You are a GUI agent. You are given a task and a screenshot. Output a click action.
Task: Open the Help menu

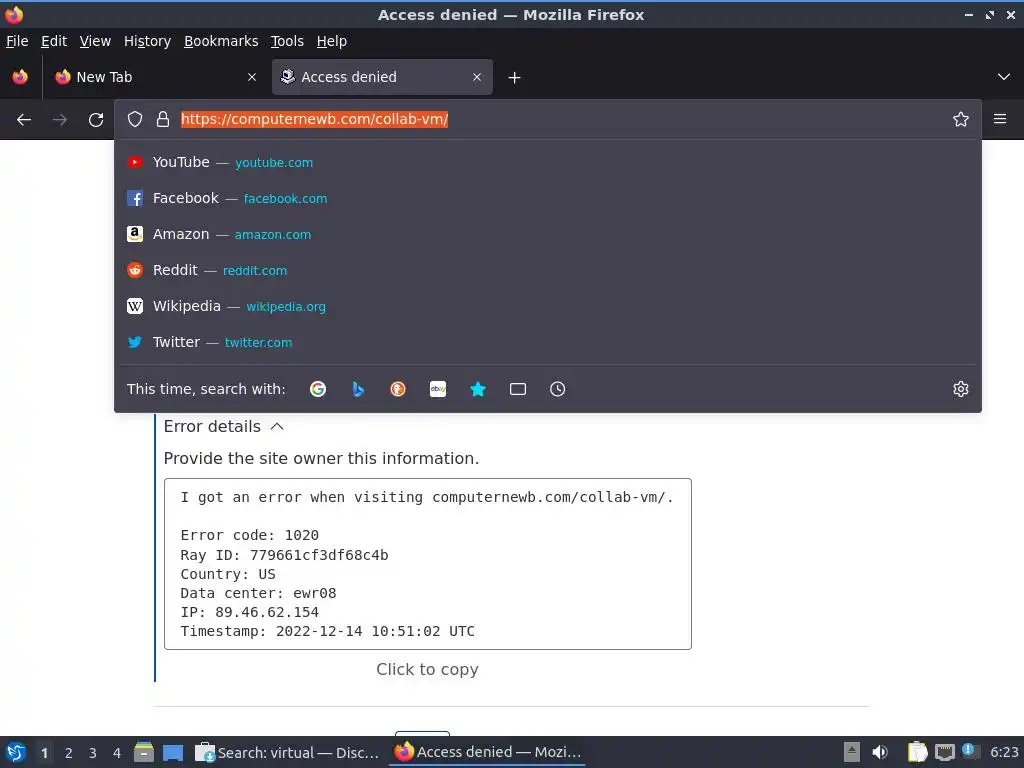(332, 41)
